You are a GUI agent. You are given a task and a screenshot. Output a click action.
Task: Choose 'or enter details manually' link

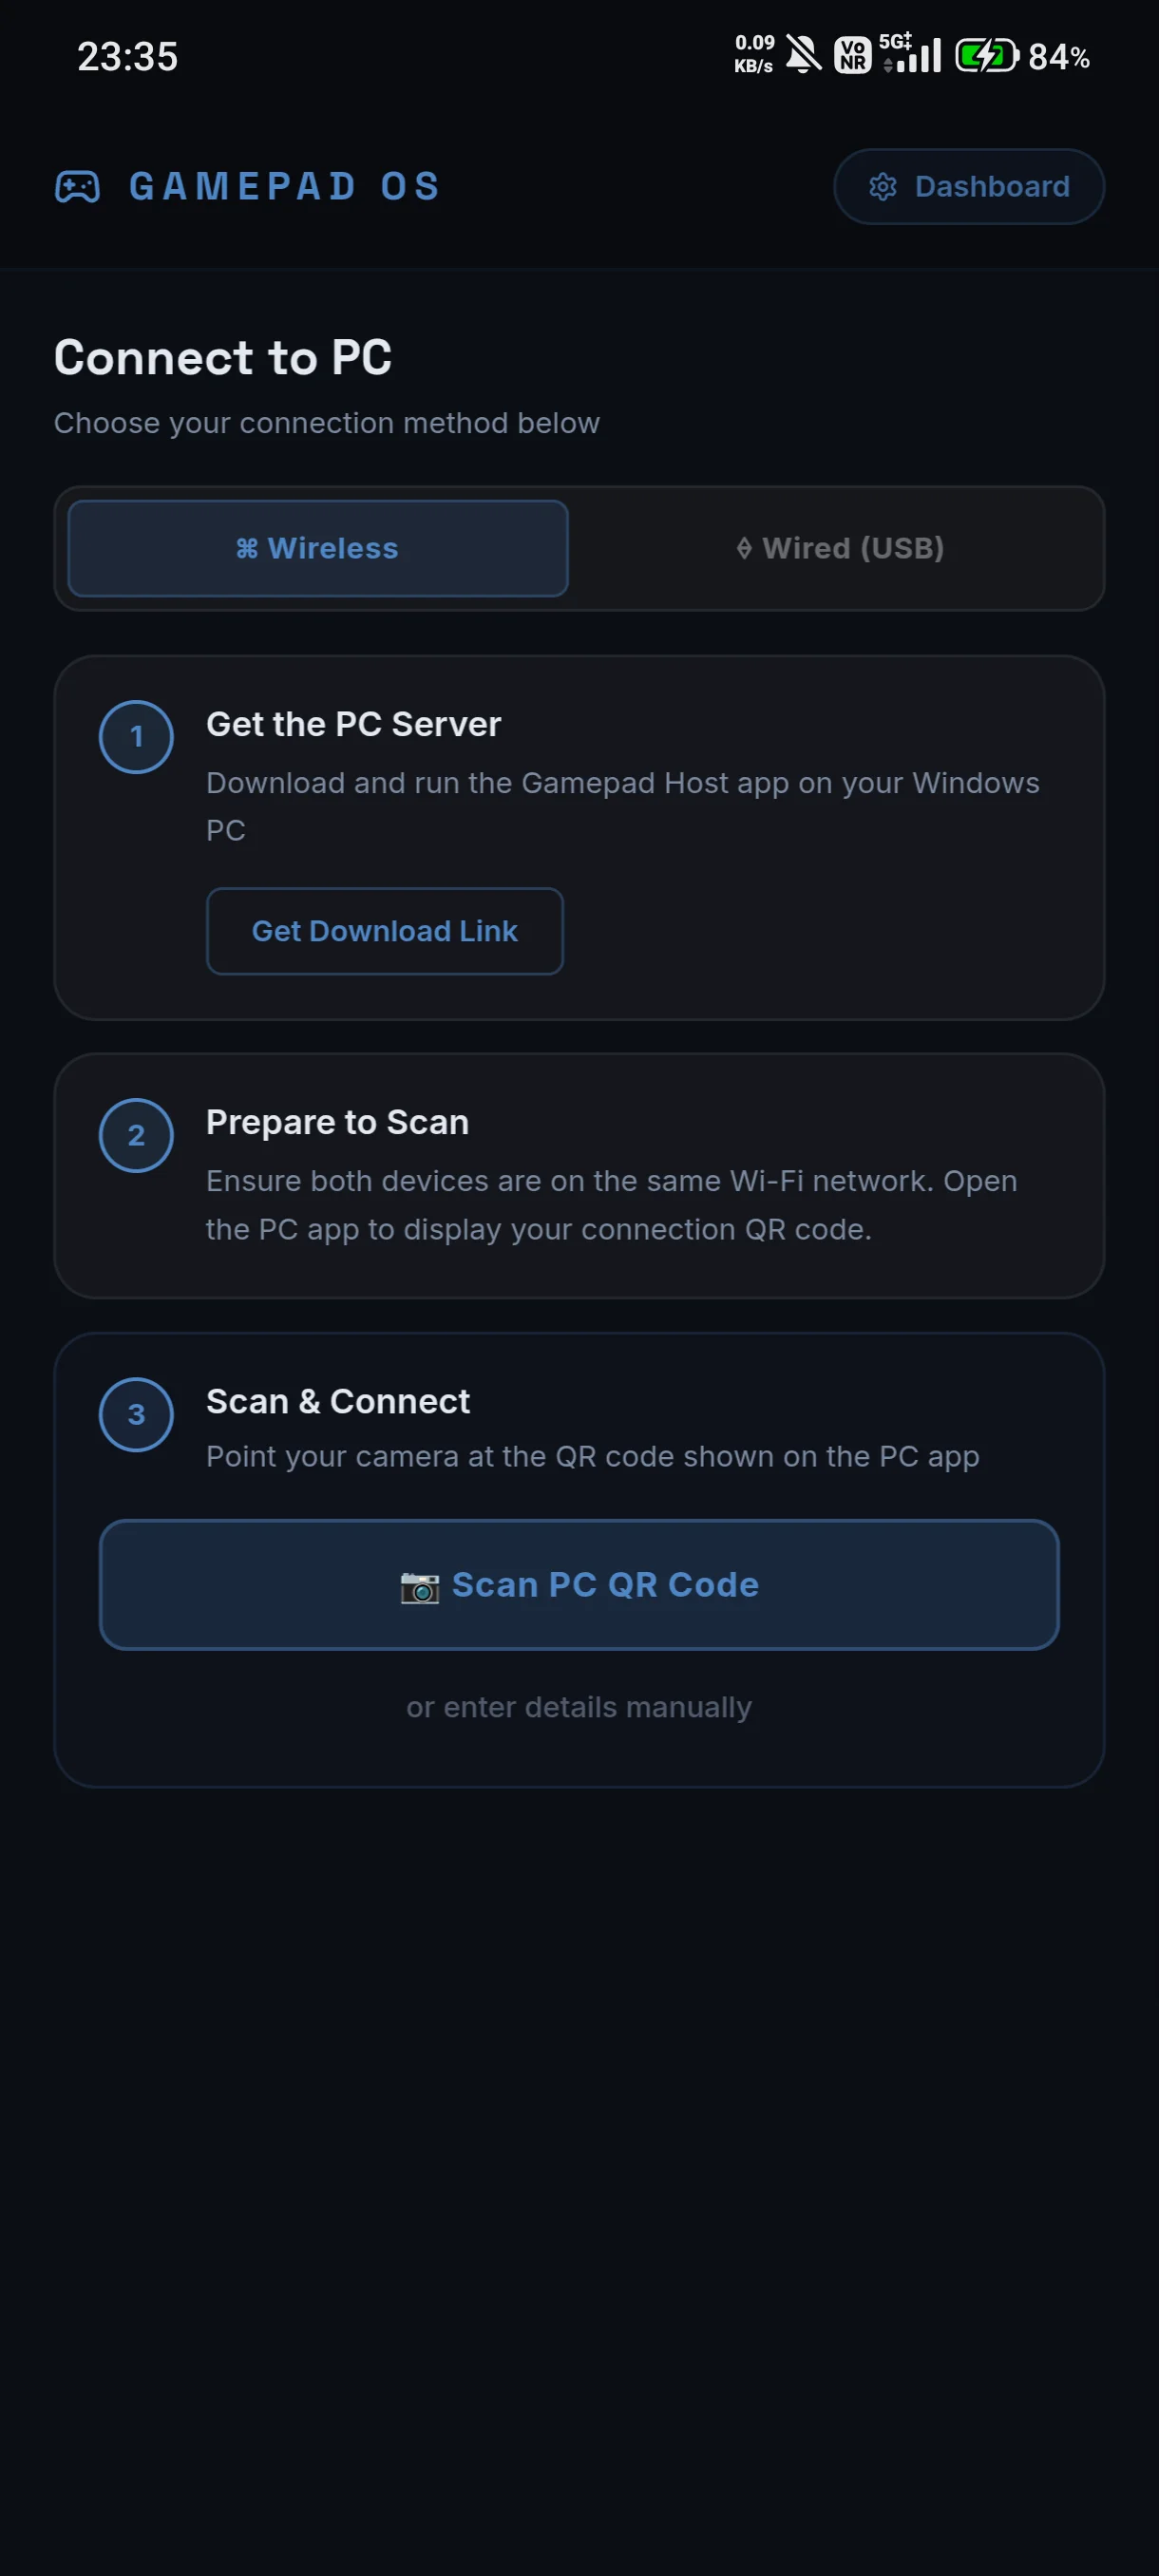pyautogui.click(x=579, y=1707)
